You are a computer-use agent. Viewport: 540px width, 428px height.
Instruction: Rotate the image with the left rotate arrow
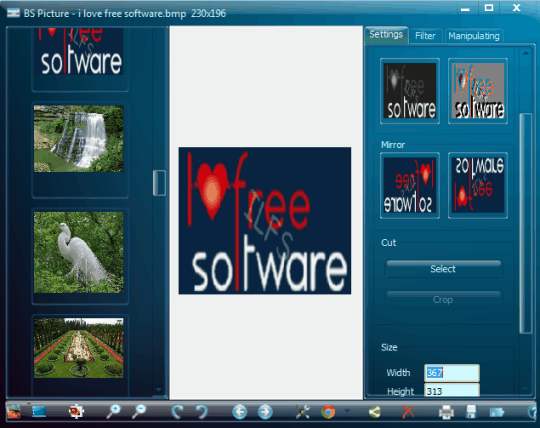[177, 411]
